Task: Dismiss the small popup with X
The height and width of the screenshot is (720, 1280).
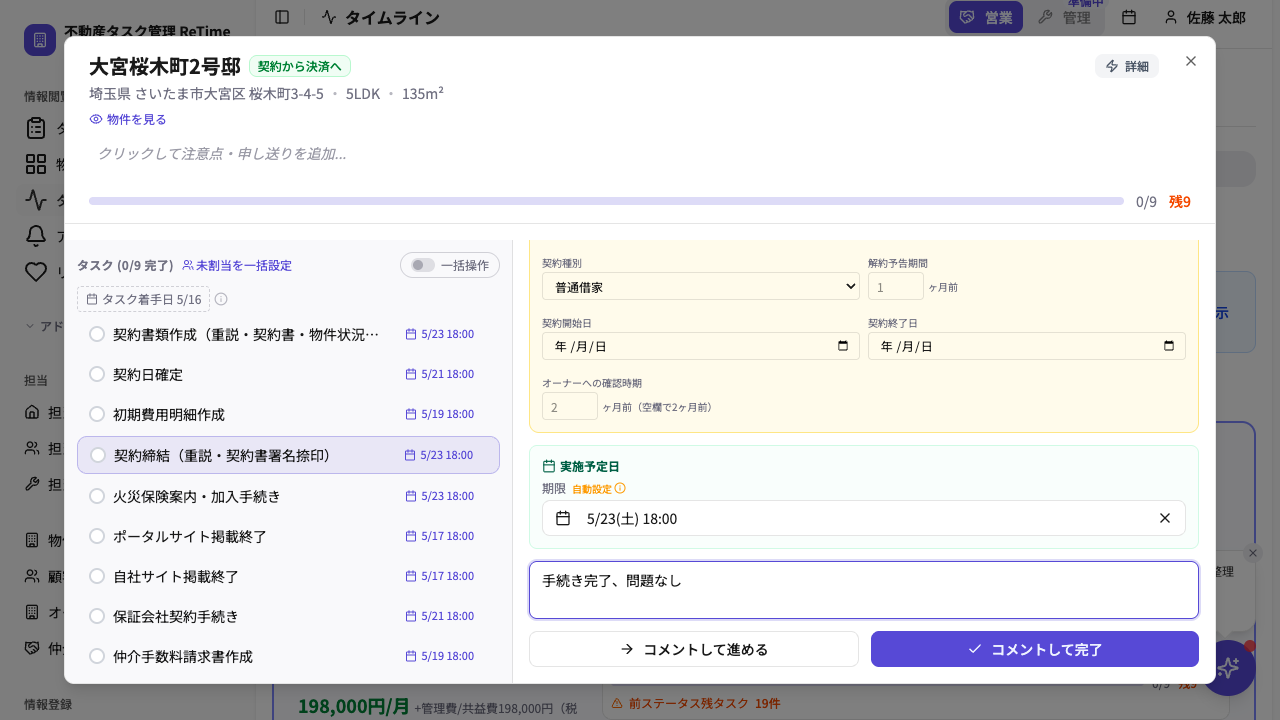Action: point(1253,553)
